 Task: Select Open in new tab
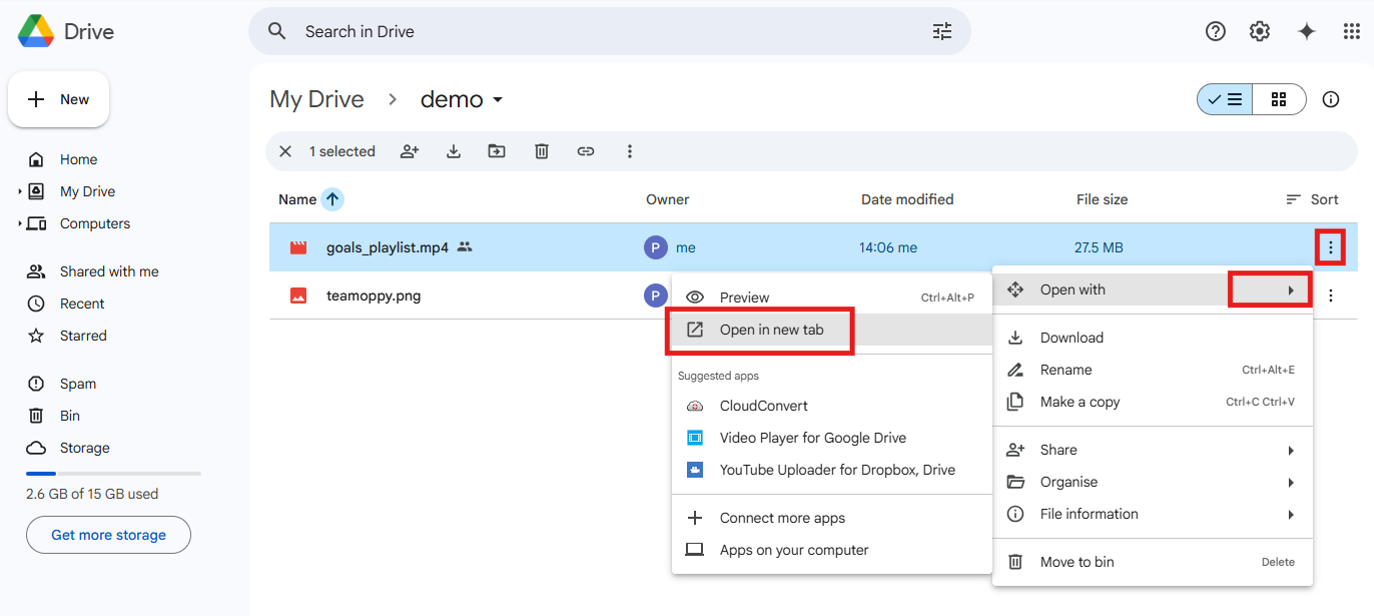pyautogui.click(x=771, y=330)
